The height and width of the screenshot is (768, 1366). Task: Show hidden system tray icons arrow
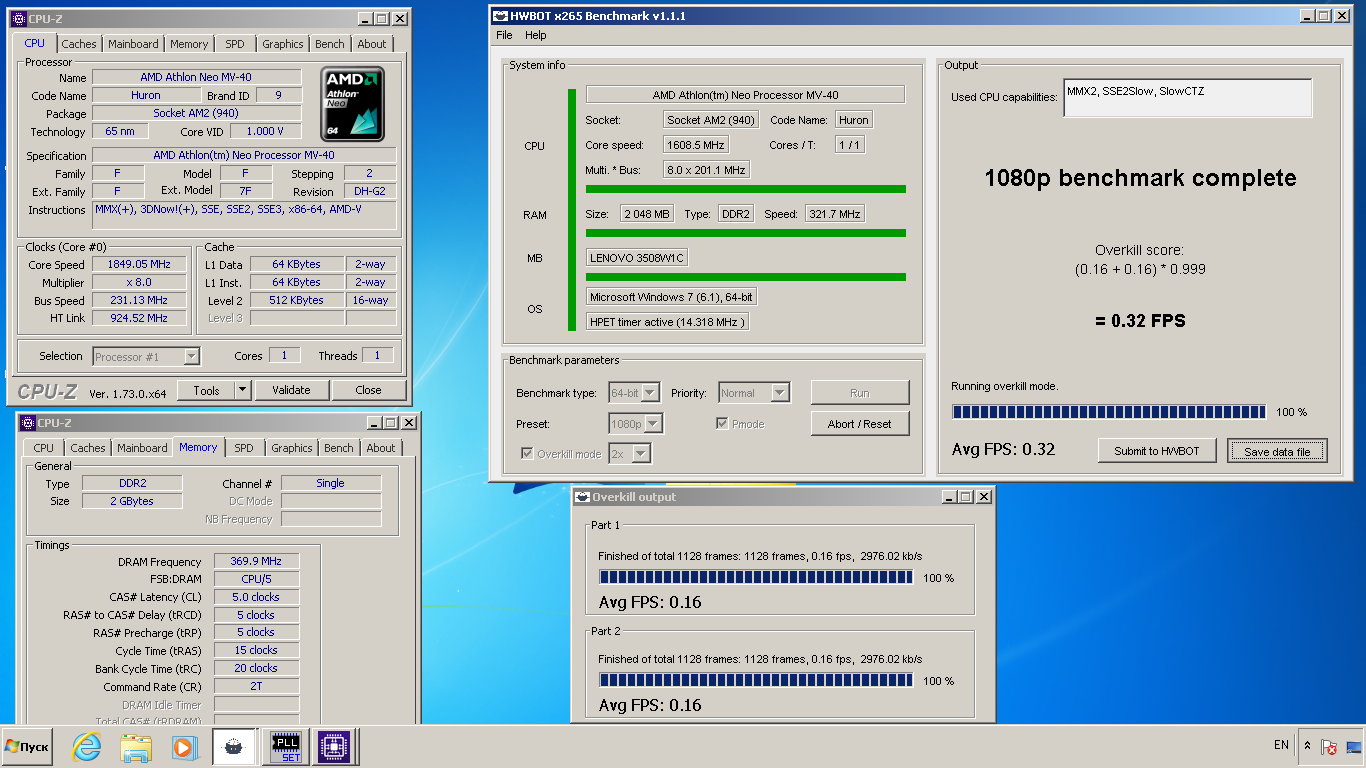click(x=1307, y=746)
